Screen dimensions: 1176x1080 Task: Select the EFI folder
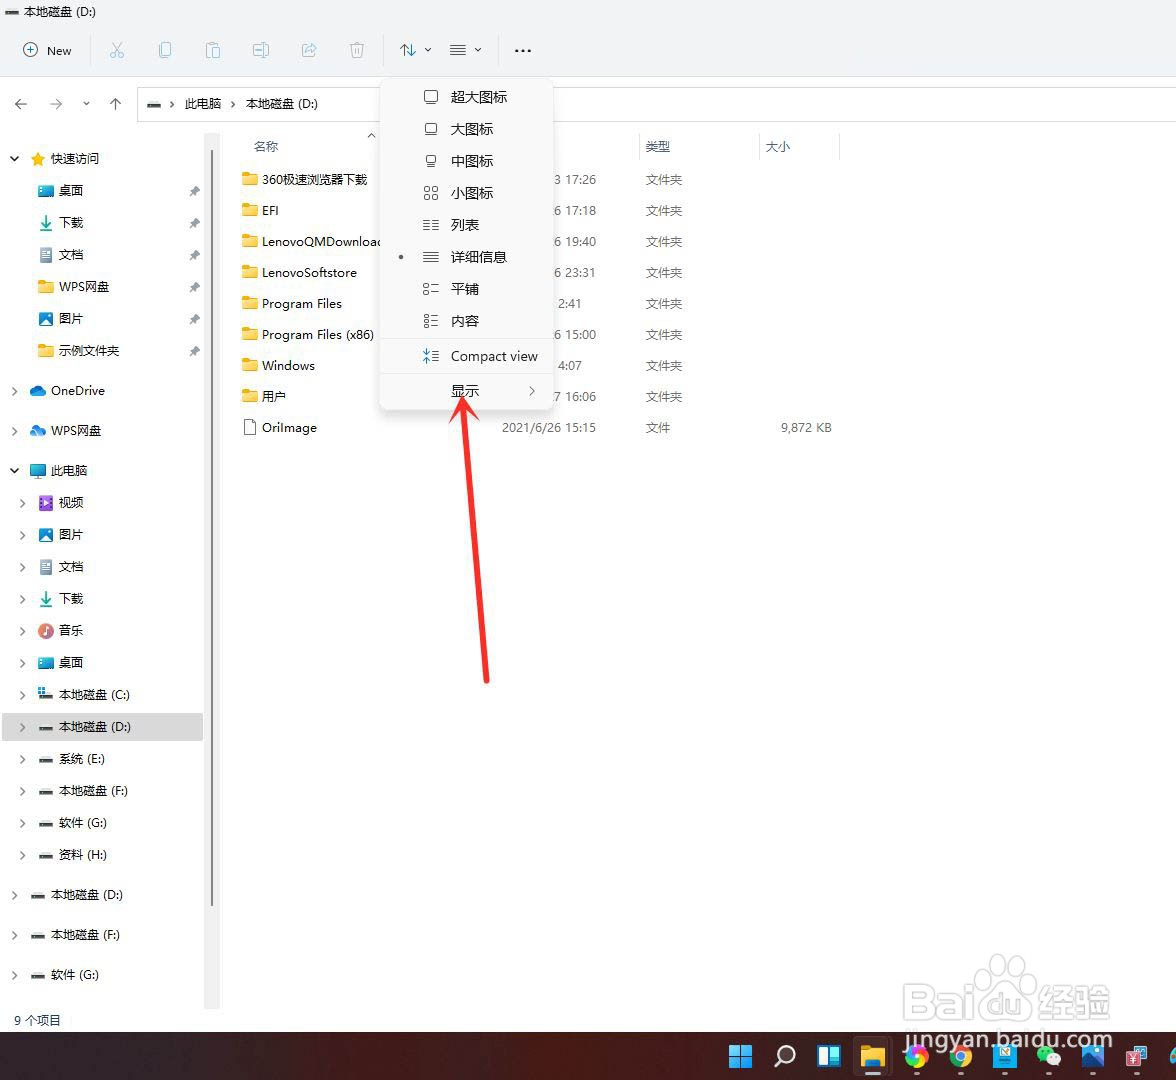coord(260,211)
